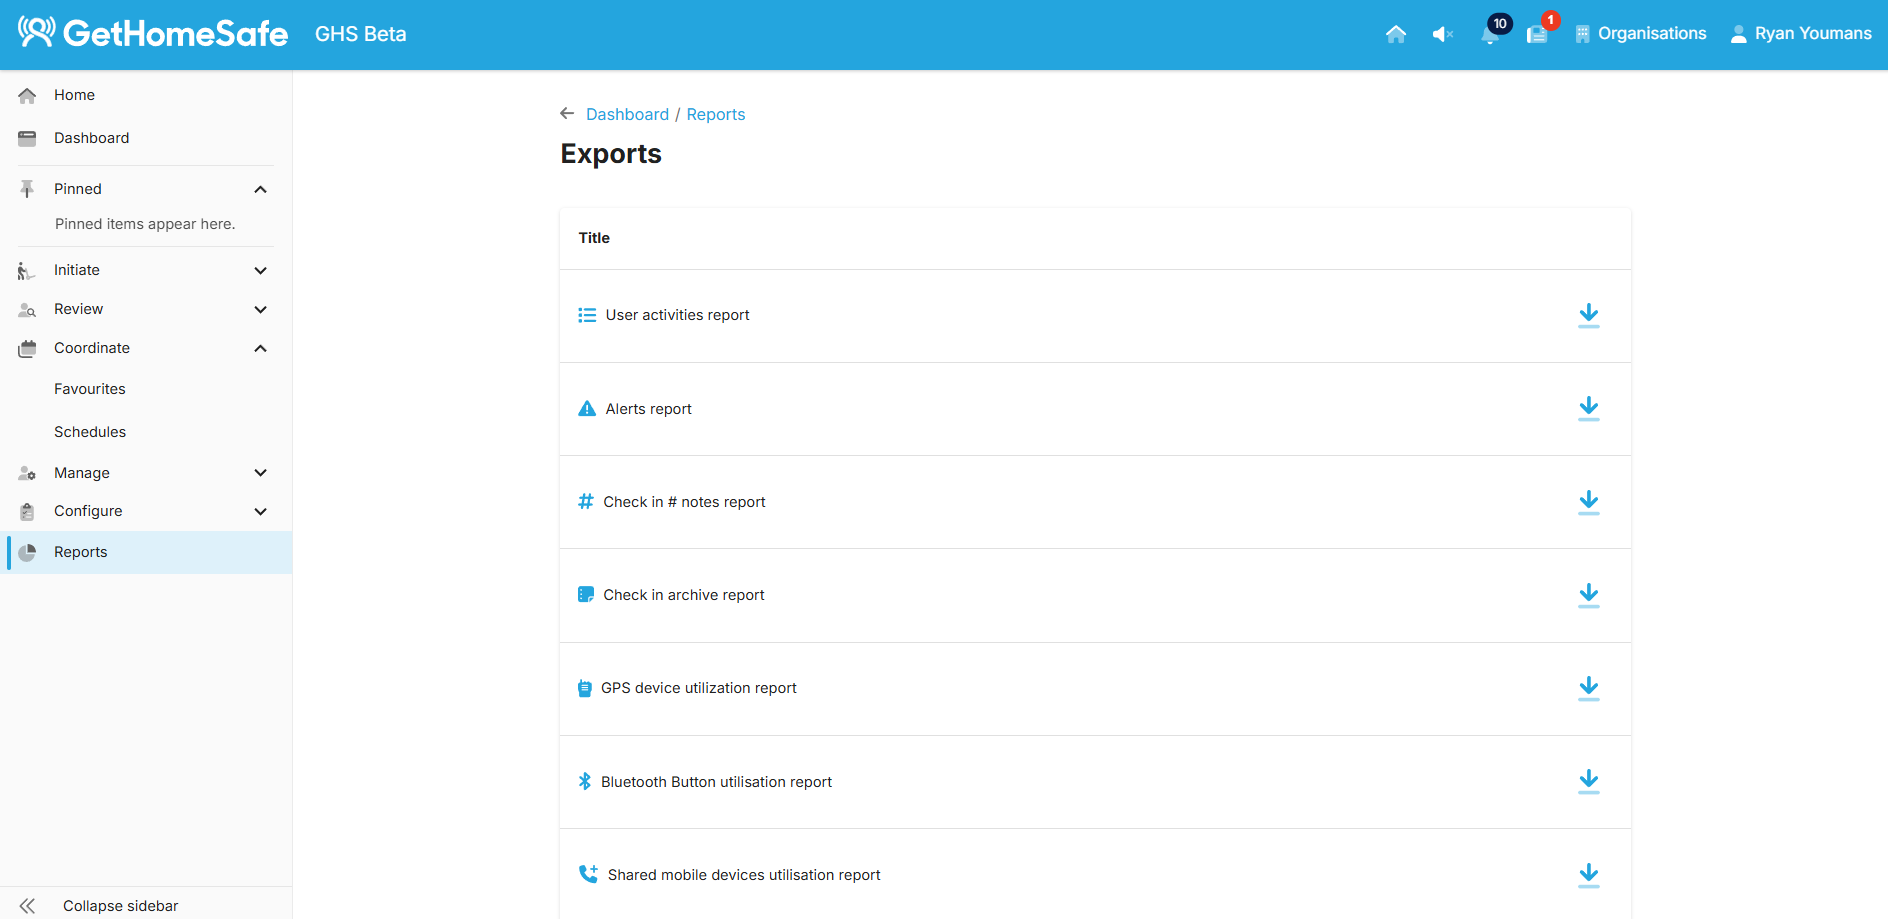Screen dimensions: 1888x919
Task: Click the GHS Beta label
Action: click(x=360, y=34)
